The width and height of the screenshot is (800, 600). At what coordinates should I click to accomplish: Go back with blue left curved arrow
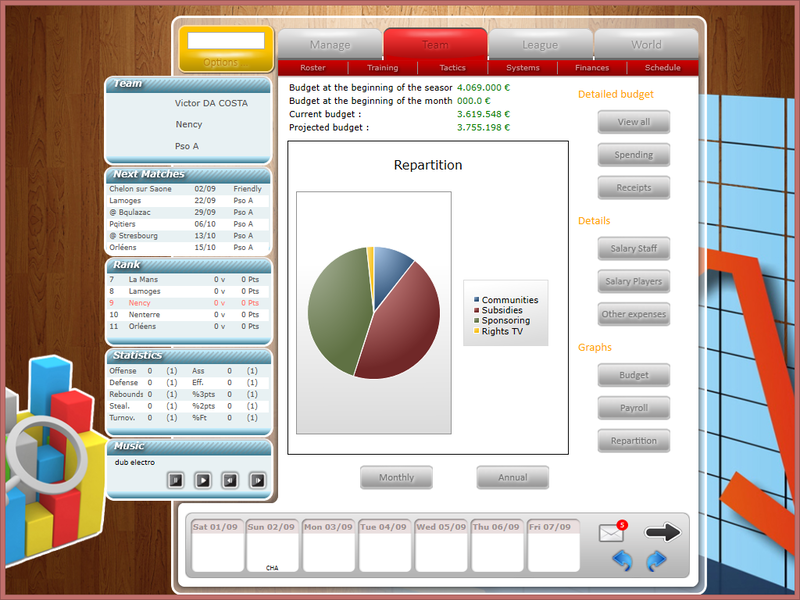coord(622,561)
